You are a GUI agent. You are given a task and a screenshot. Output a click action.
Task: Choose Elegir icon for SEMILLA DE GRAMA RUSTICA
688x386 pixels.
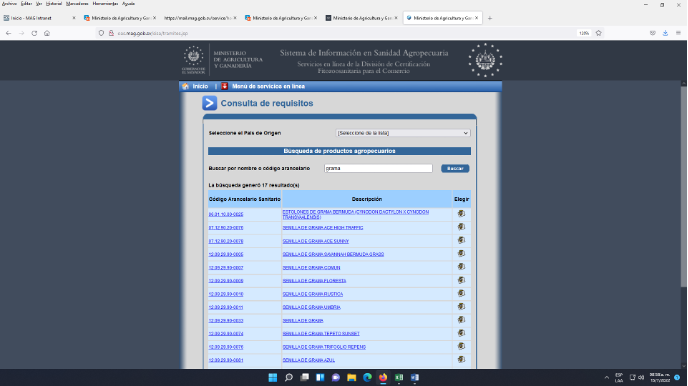(461, 293)
